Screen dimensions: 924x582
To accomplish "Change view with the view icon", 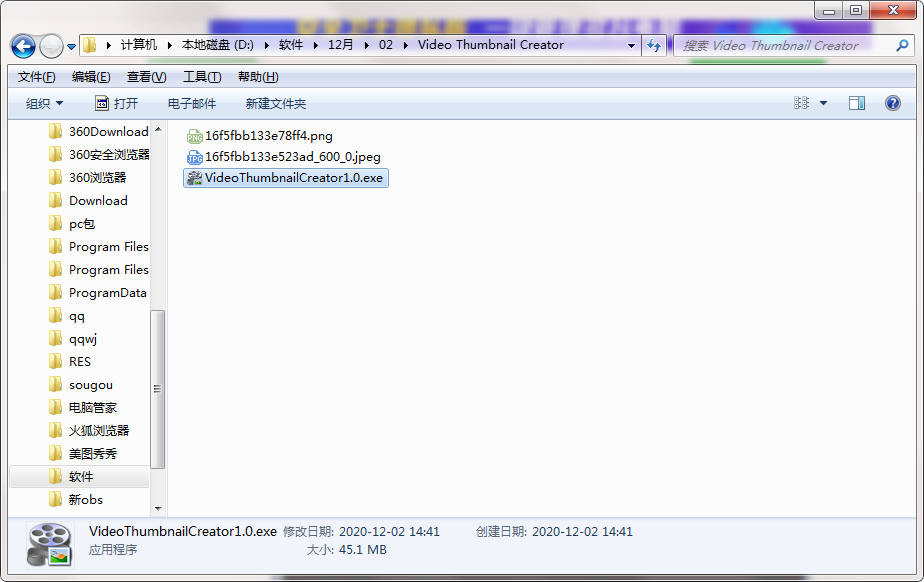I will pyautogui.click(x=801, y=103).
